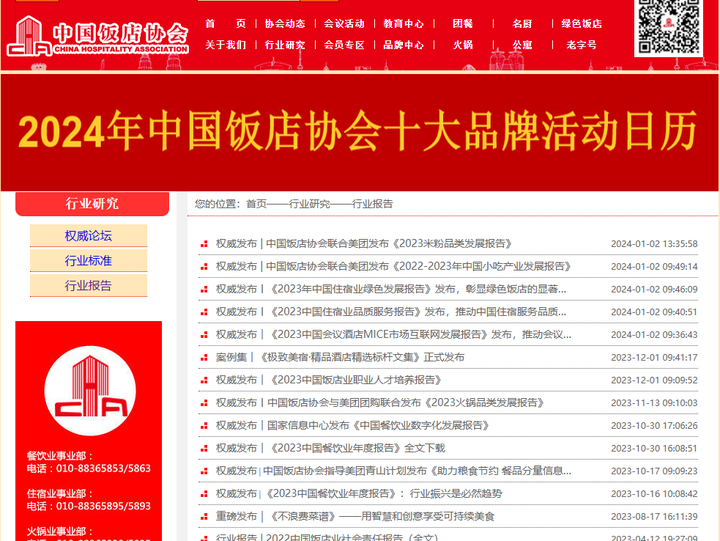
Task: Click the date 2023-12-01 09:41:17
Action: coord(654,357)
